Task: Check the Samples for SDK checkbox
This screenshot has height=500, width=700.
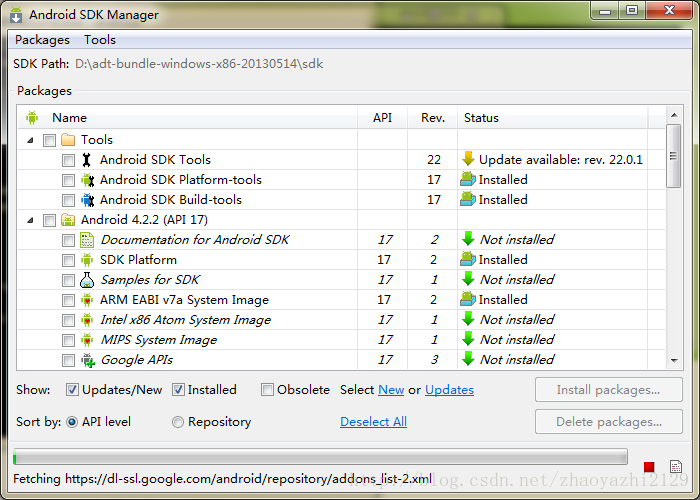Action: [68, 280]
